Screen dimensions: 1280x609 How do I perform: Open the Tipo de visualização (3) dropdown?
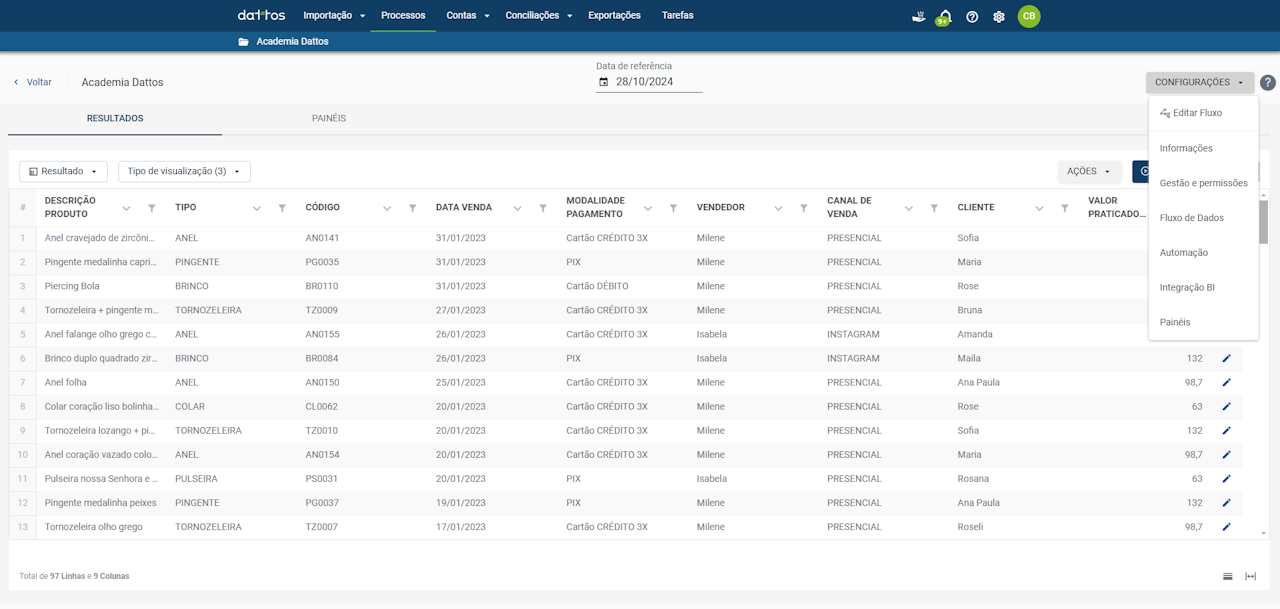[184, 171]
